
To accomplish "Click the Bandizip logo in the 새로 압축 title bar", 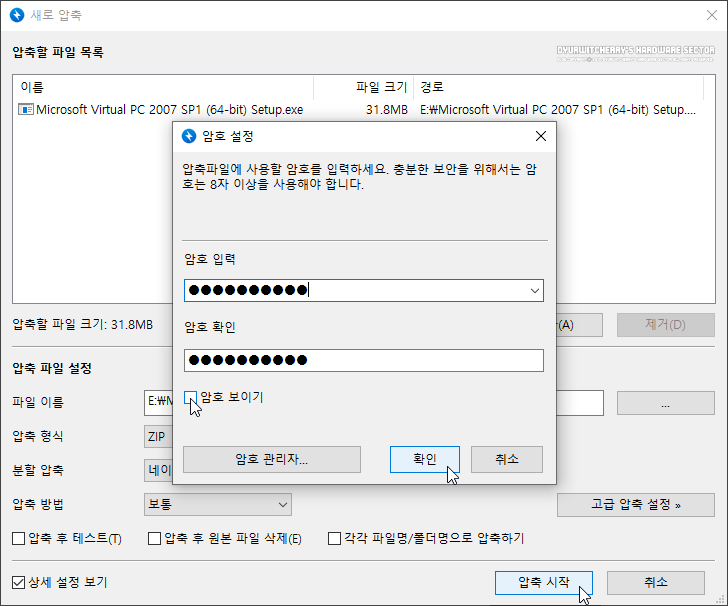I will coord(17,15).
